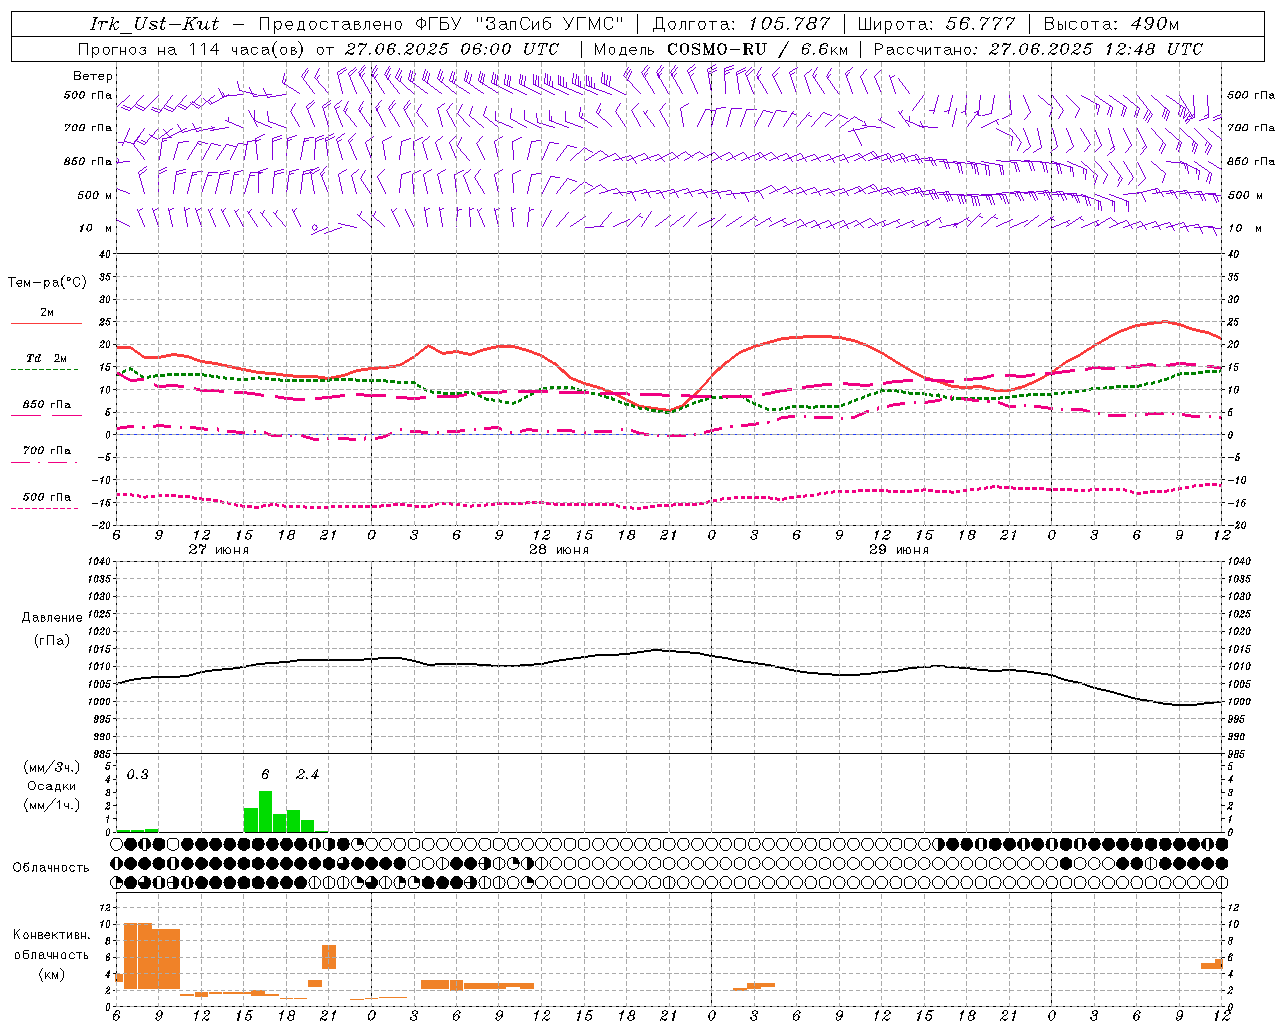The image size is (1280, 1024).
Task: Click the "Высота: 490м" header value
Action: 1111,24
